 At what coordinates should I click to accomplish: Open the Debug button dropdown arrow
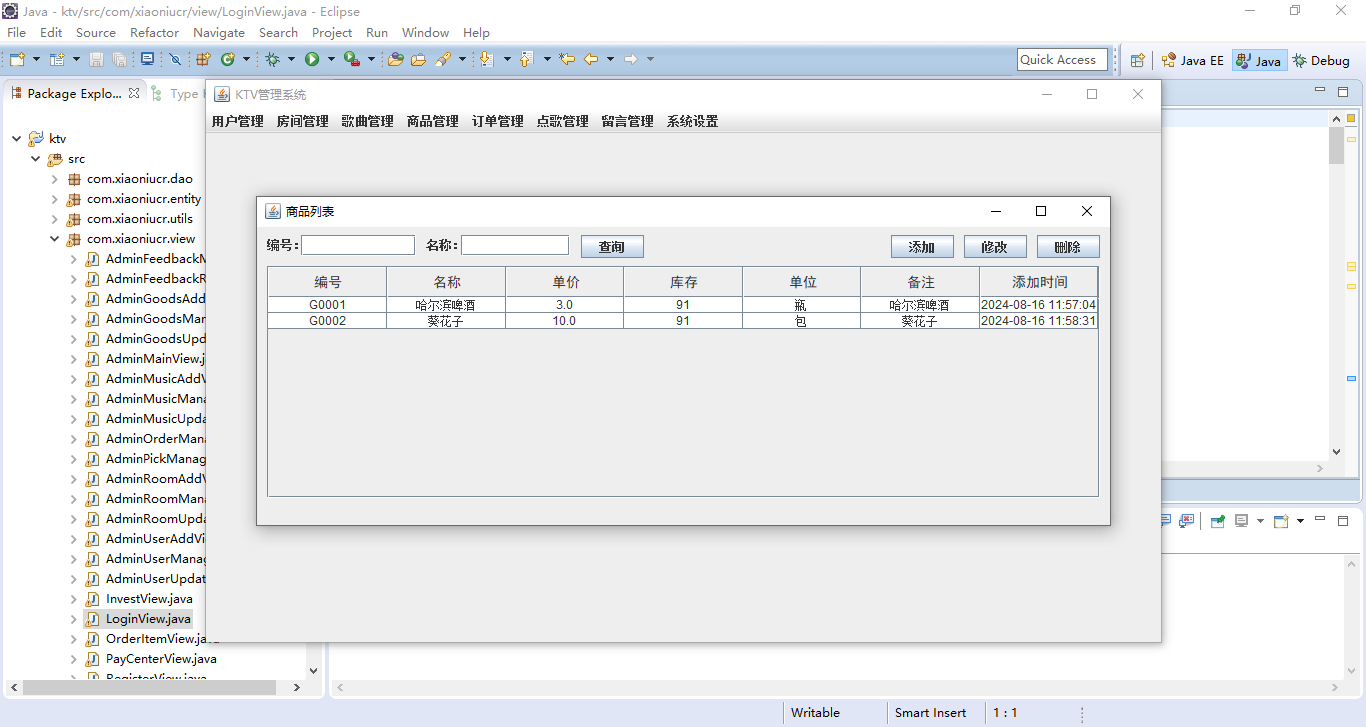click(x=291, y=60)
